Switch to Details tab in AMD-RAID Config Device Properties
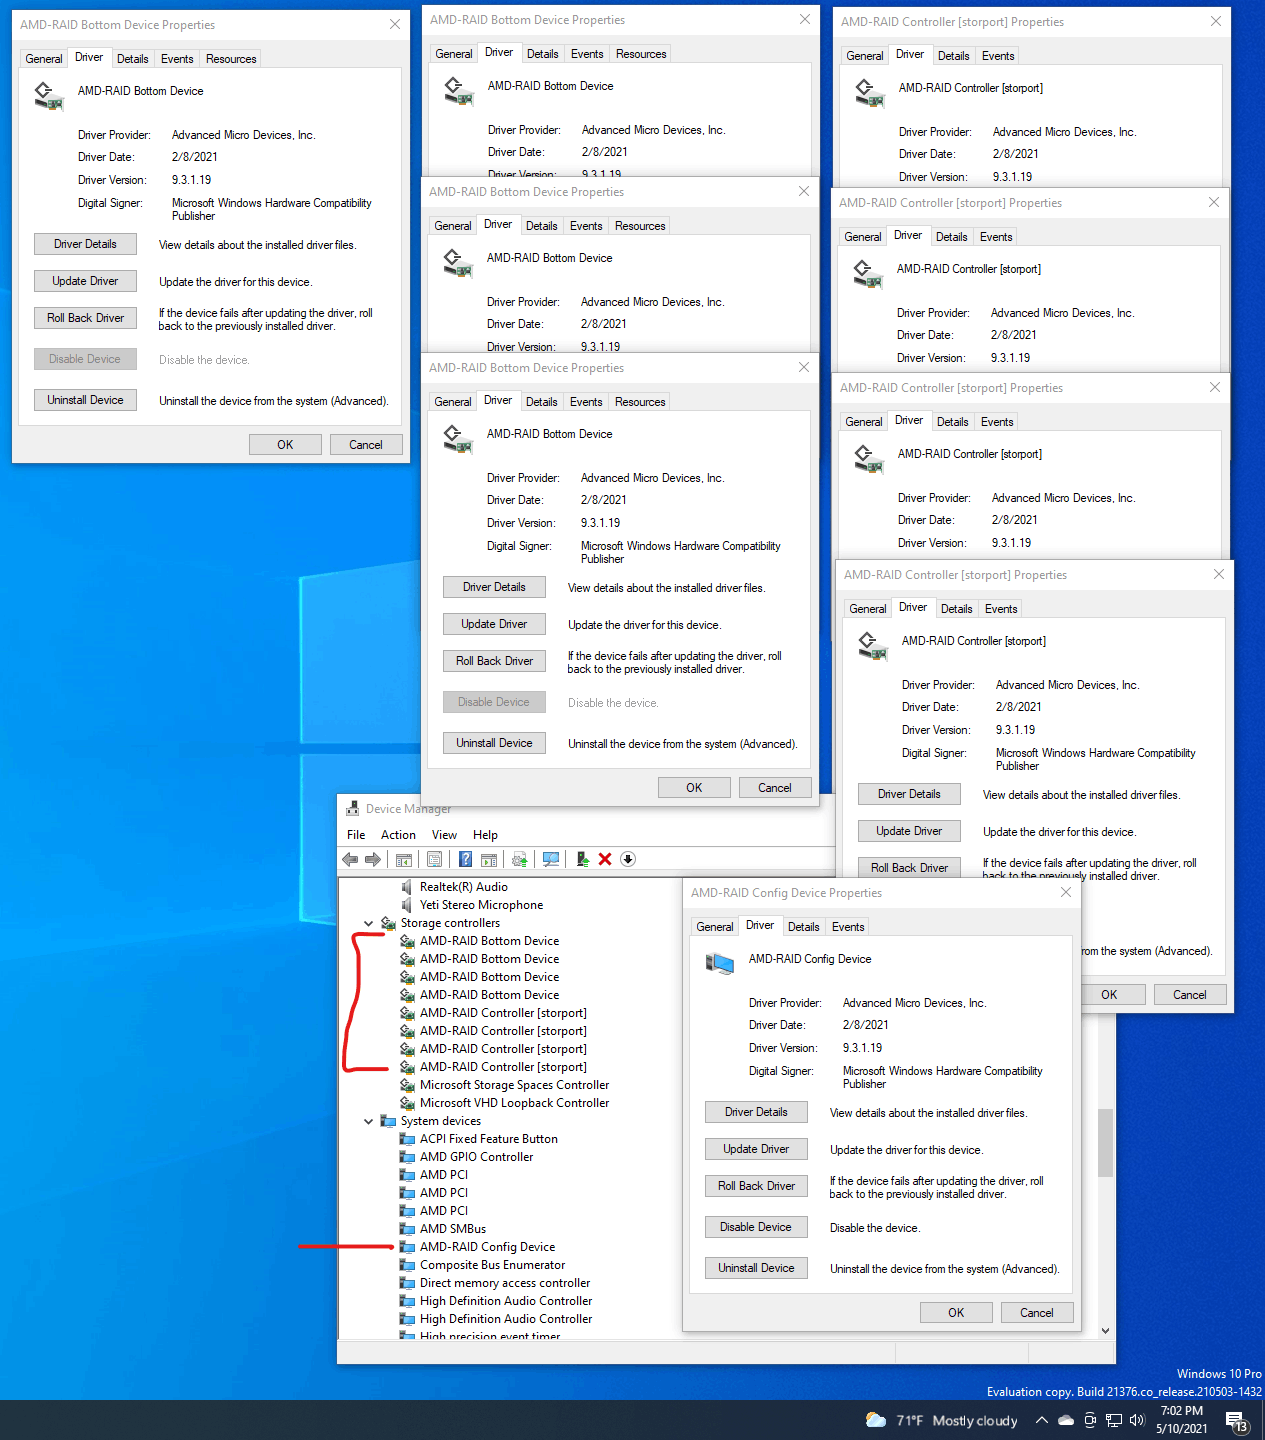 click(x=803, y=927)
